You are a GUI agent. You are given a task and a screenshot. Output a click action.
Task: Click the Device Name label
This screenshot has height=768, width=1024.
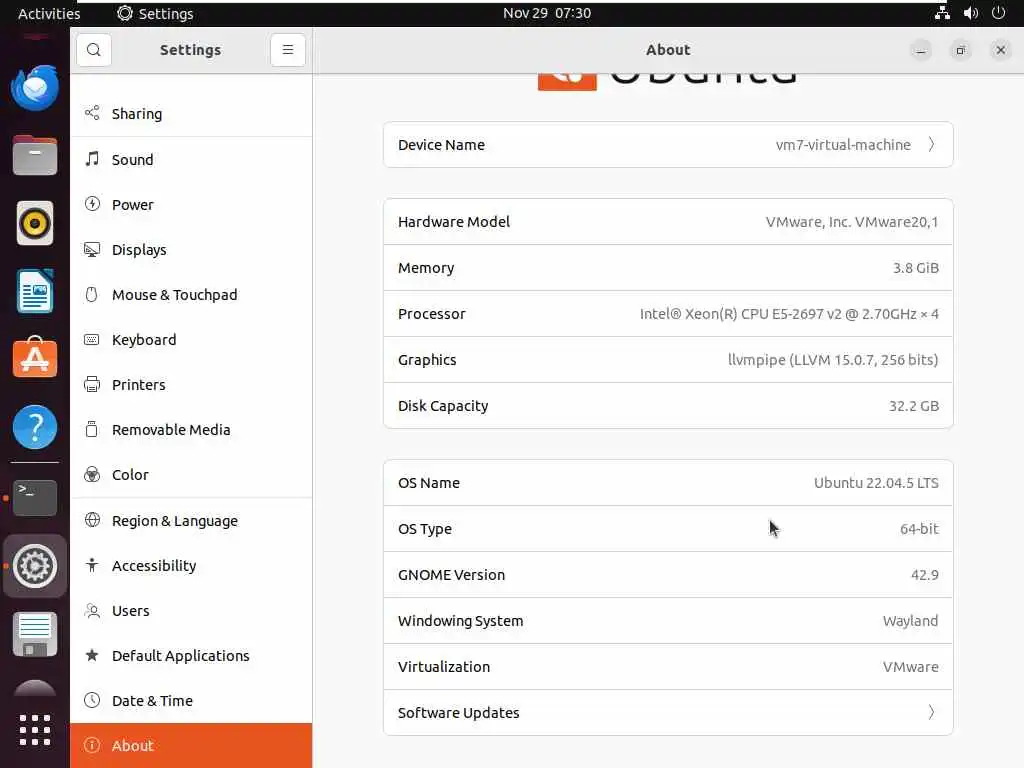[441, 145]
